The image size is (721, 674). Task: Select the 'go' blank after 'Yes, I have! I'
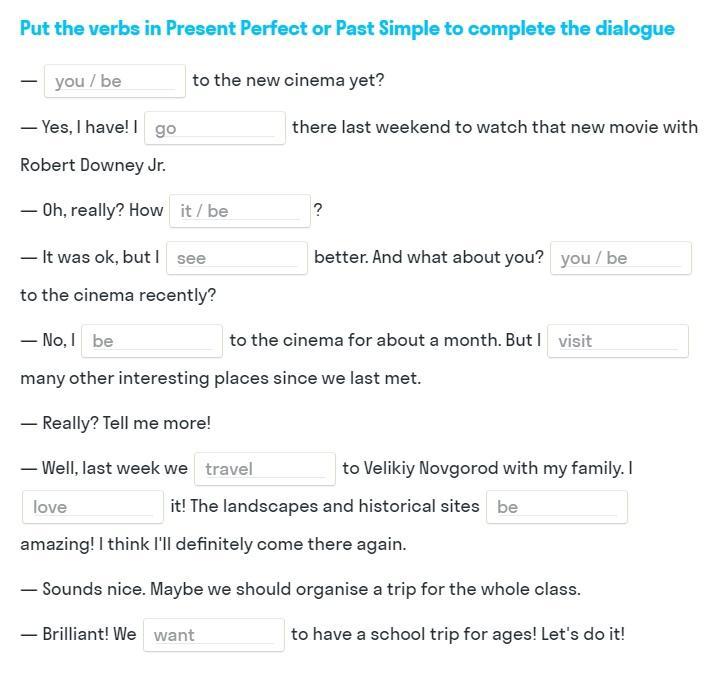tap(215, 128)
